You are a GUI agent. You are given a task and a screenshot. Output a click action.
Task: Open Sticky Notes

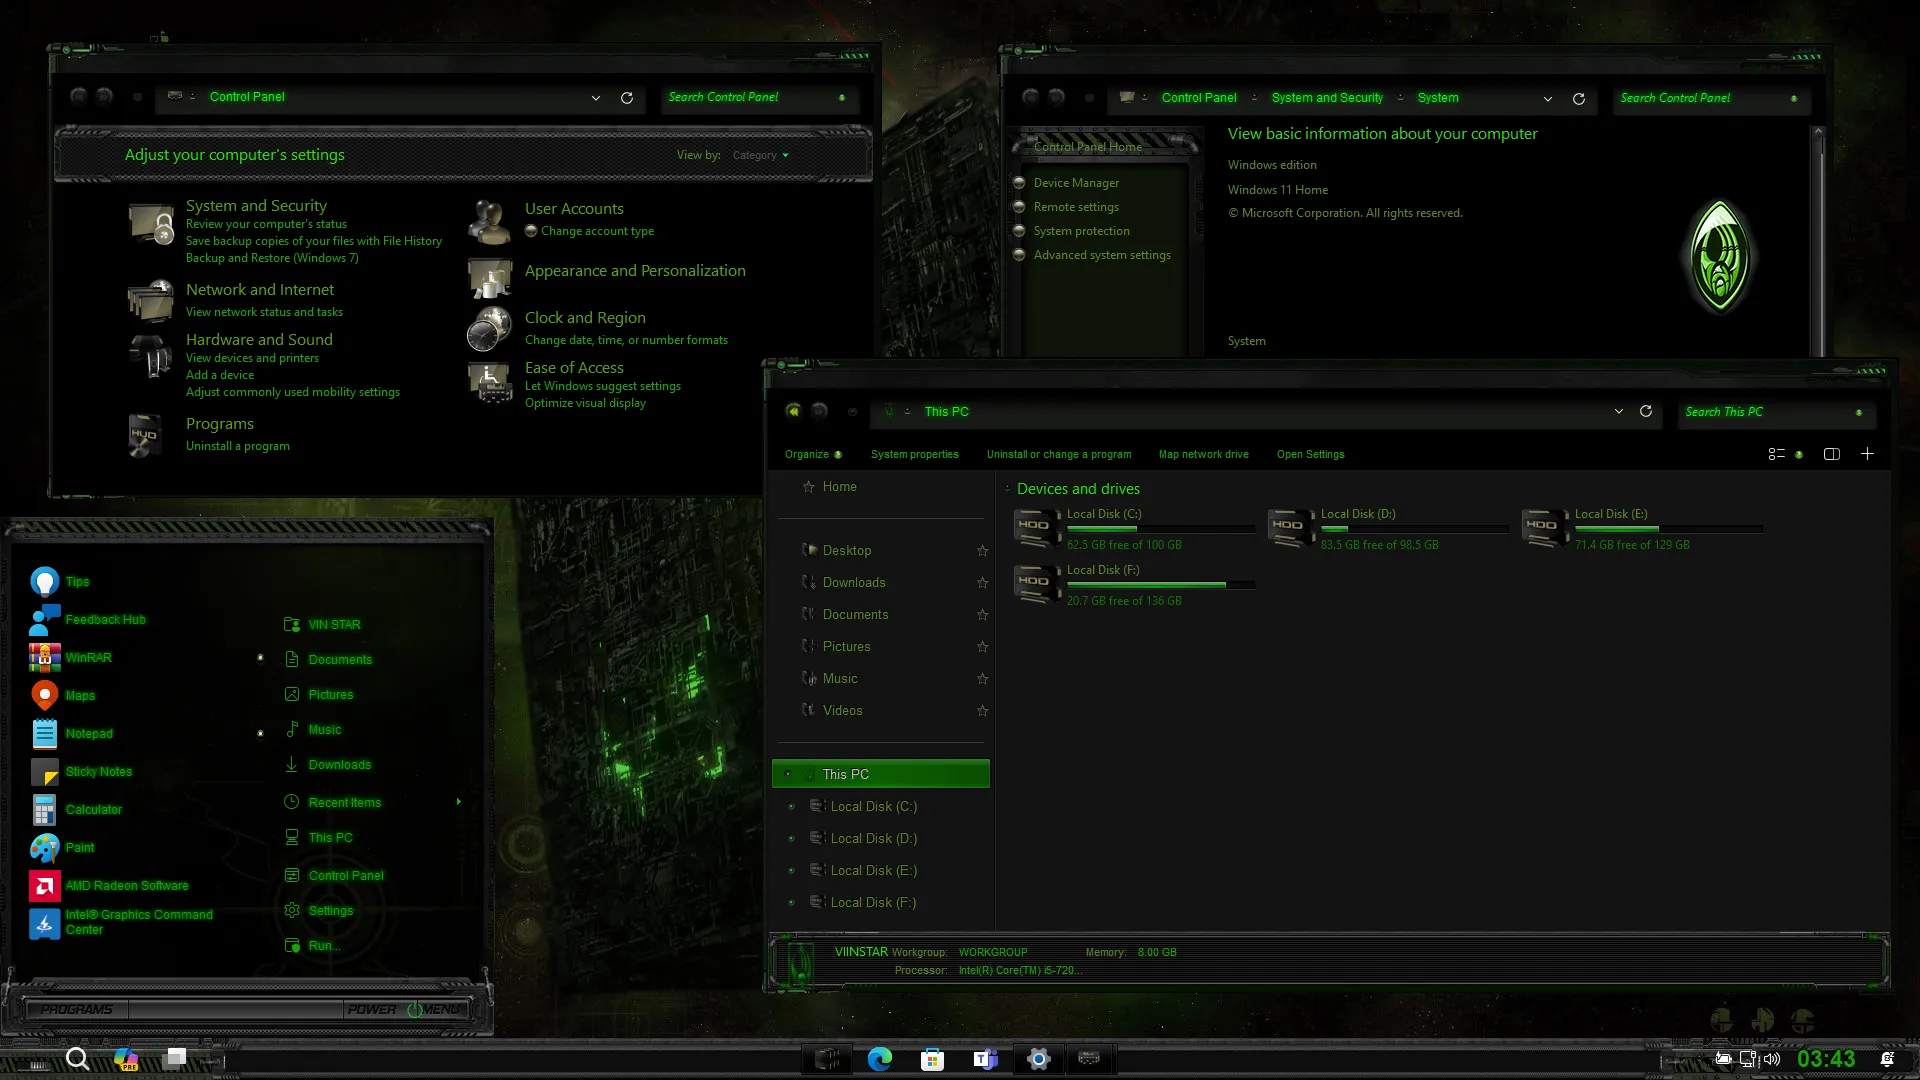tap(97, 771)
